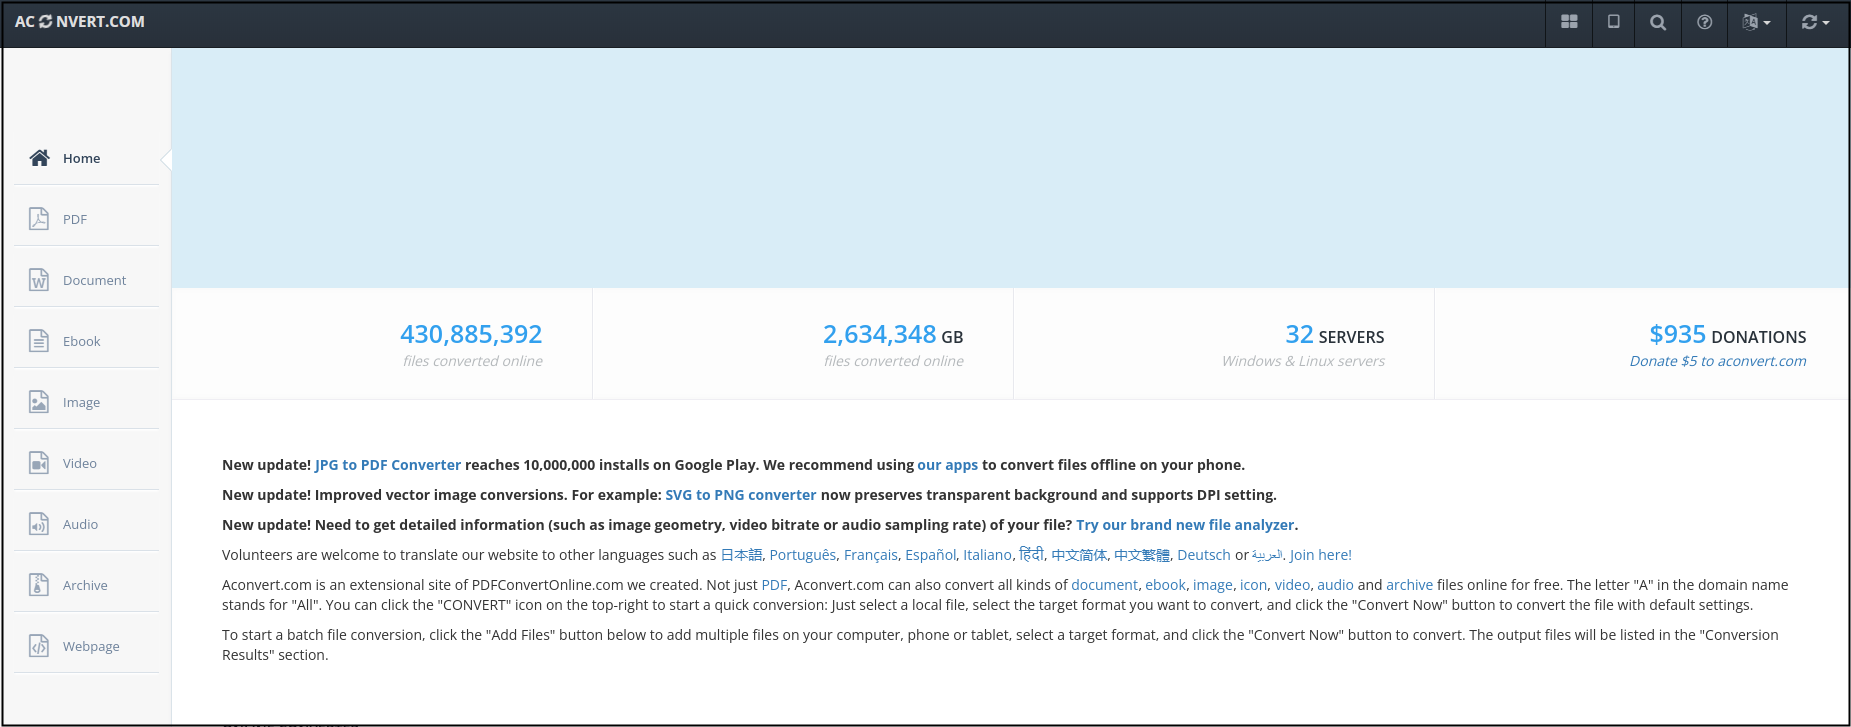Click the $935 DONATIONS figure
The width and height of the screenshot is (1851, 727).
1728,334
